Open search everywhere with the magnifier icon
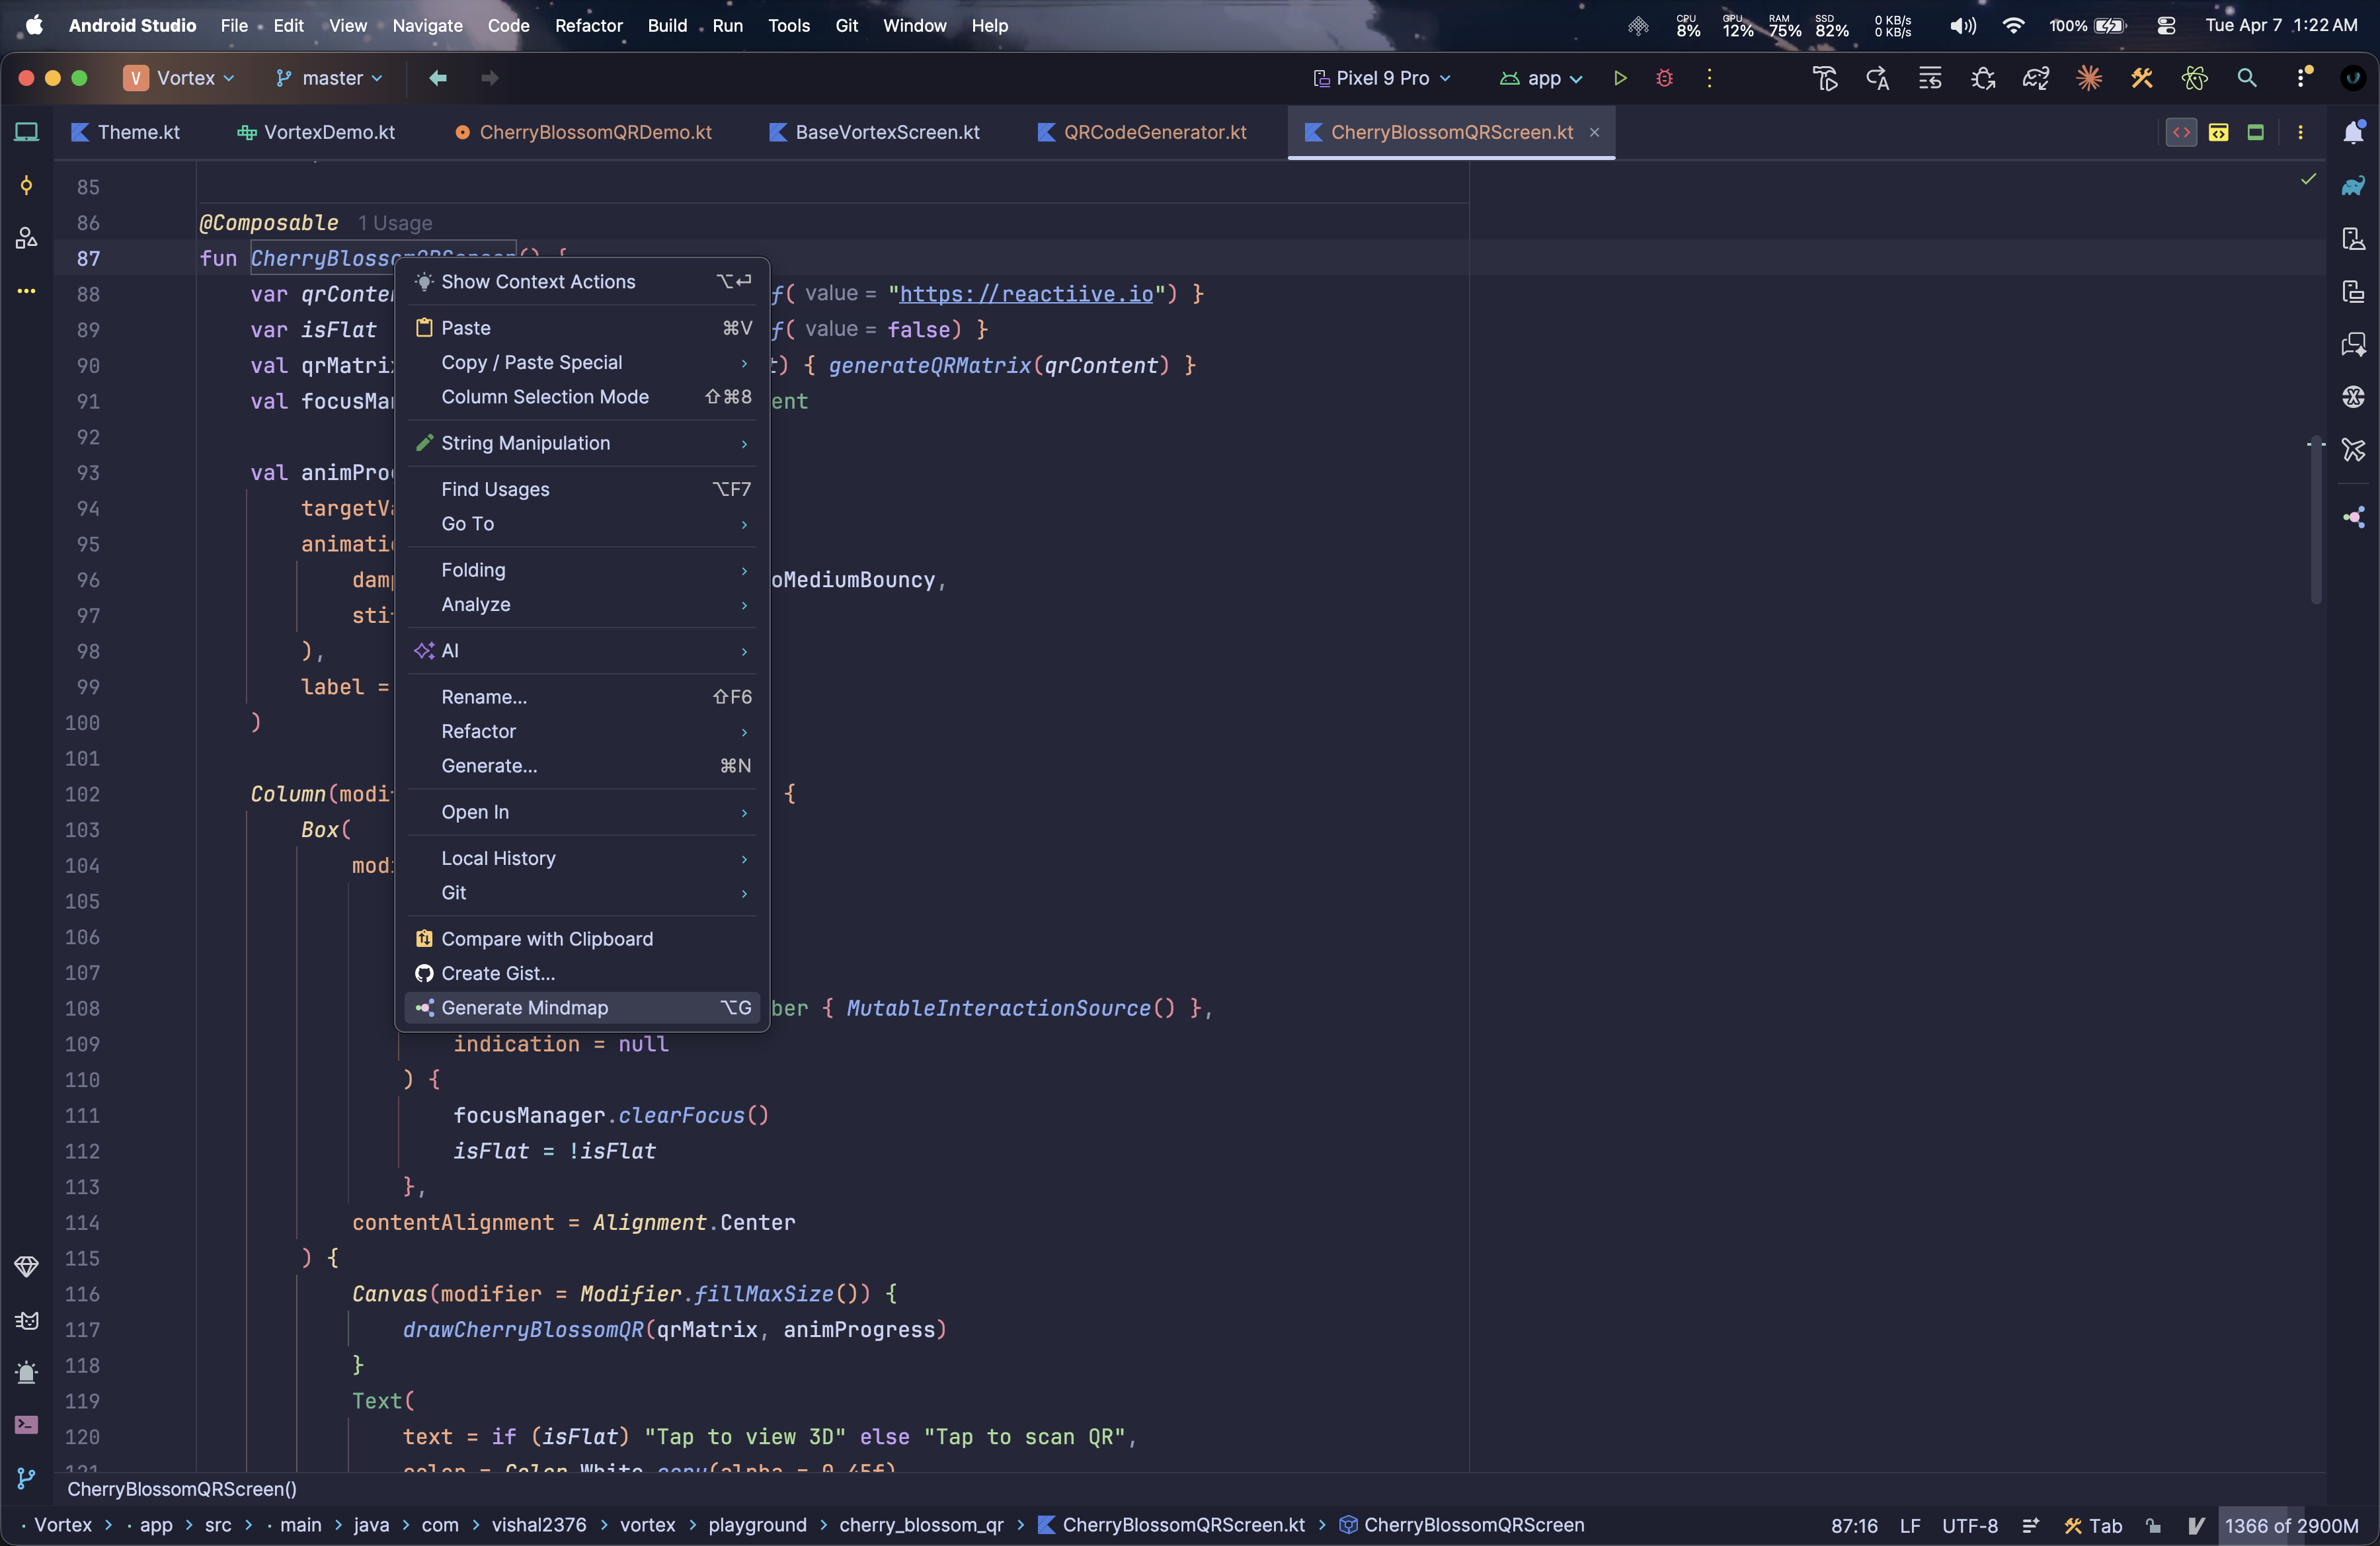 [2247, 78]
